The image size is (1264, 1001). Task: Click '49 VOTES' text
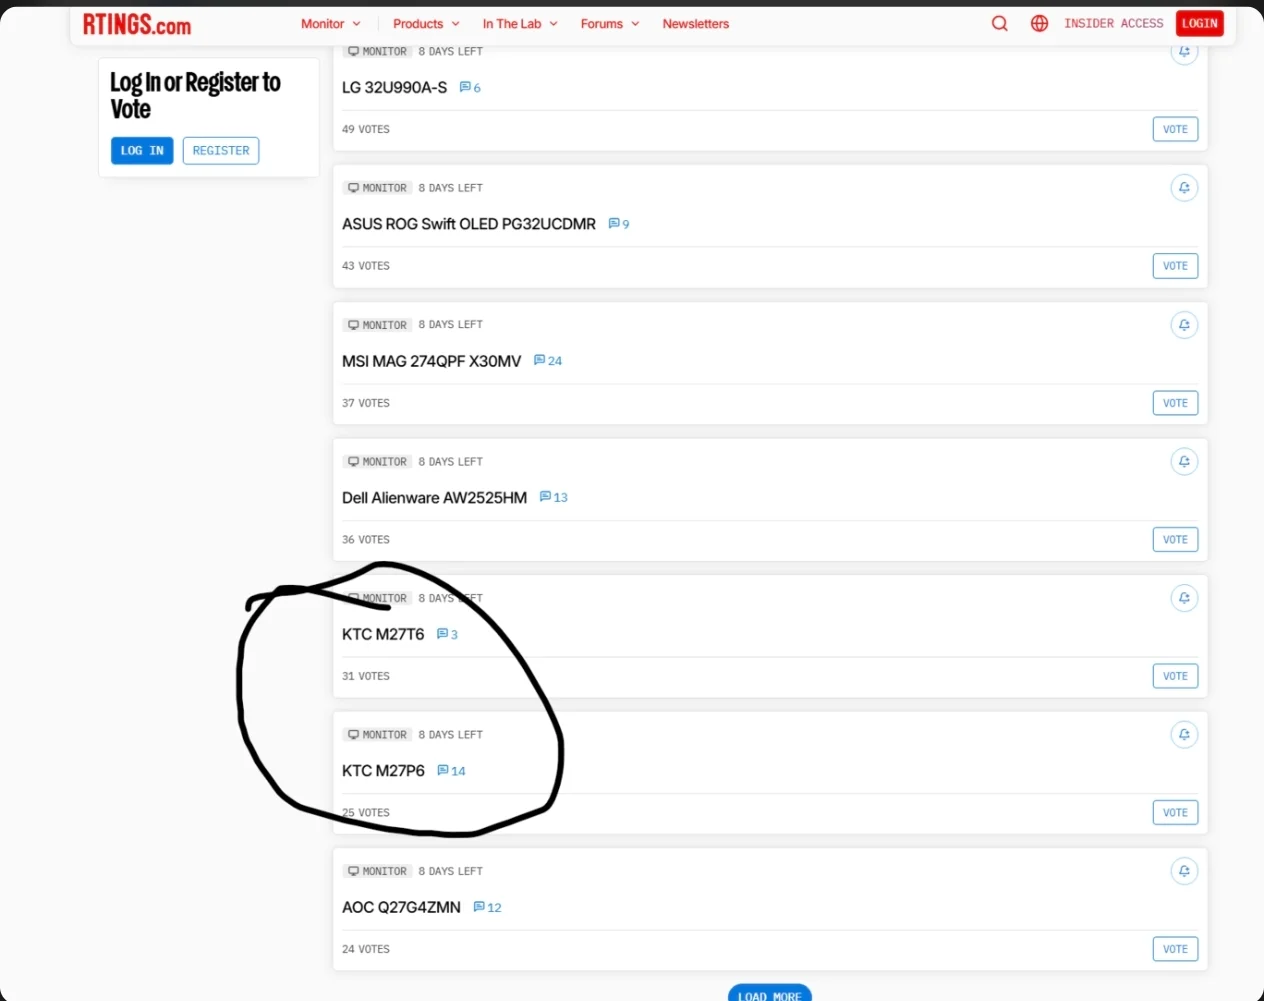pos(366,129)
